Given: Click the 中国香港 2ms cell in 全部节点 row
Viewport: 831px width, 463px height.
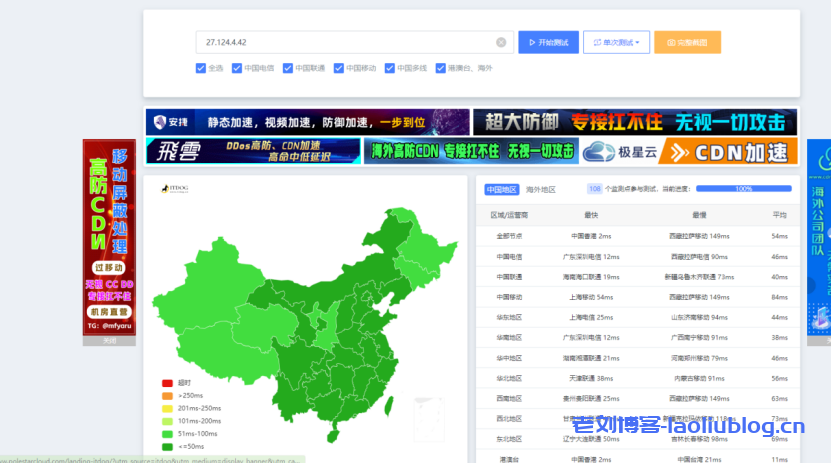Looking at the screenshot, I should (591, 236).
